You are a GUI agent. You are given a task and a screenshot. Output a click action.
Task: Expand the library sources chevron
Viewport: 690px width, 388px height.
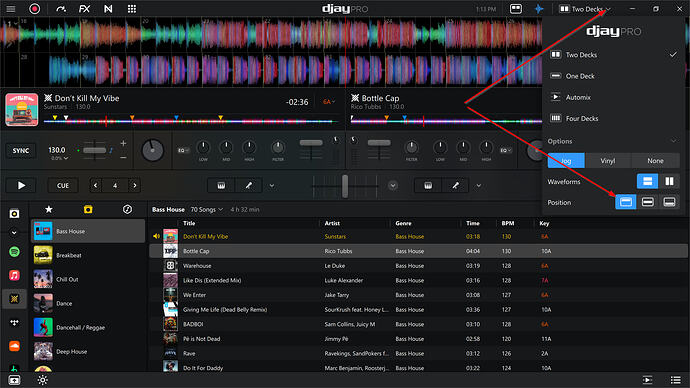click(14, 232)
